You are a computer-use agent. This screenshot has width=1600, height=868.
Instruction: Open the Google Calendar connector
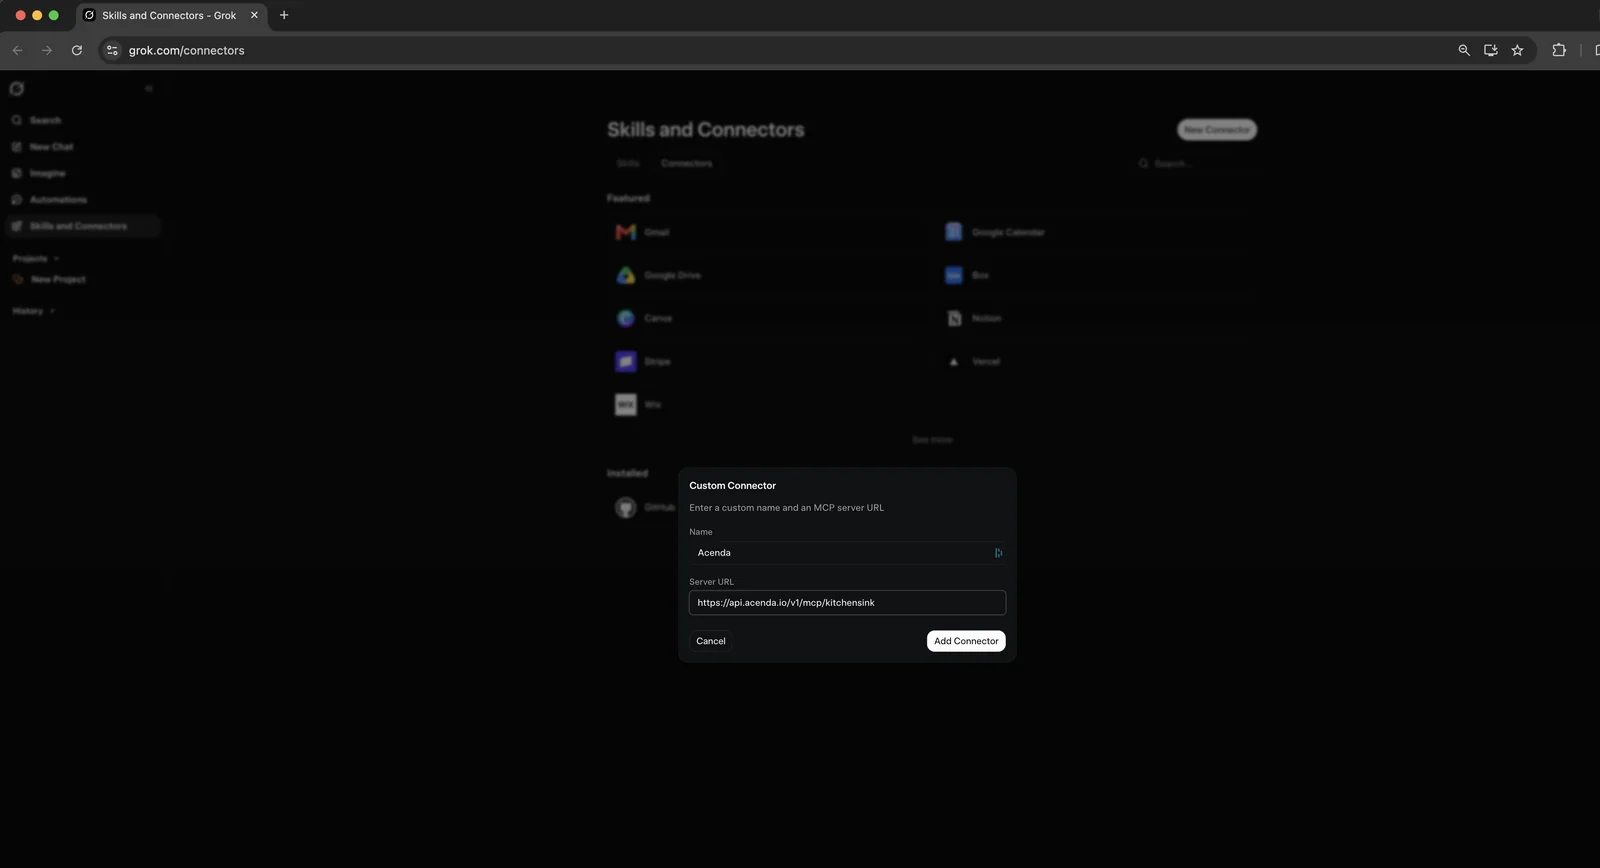(x=1097, y=232)
